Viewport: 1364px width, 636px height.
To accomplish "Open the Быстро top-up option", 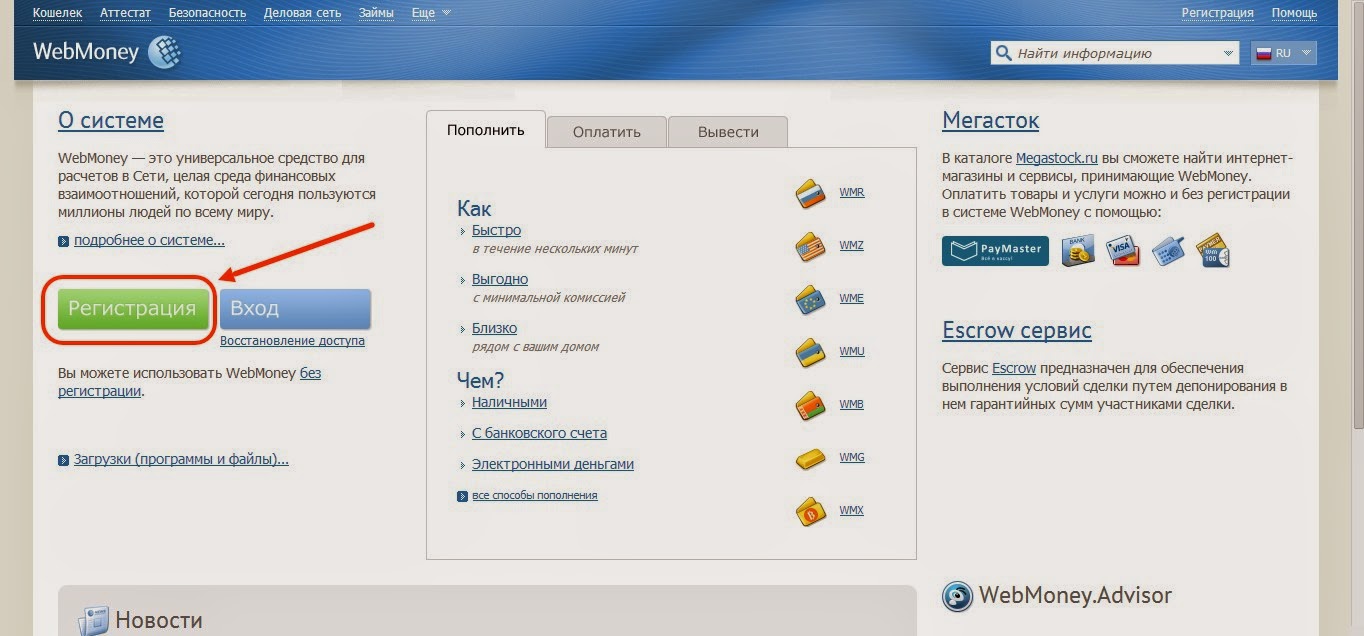I will point(496,230).
